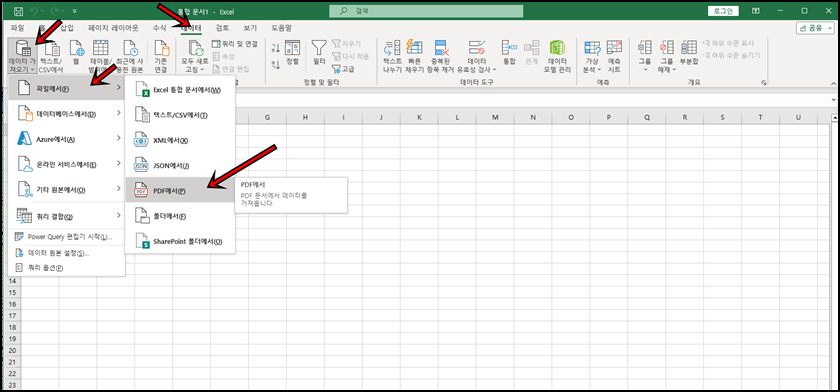Select Azure에서 menu item
This screenshot has width=840, height=392.
coord(66,139)
